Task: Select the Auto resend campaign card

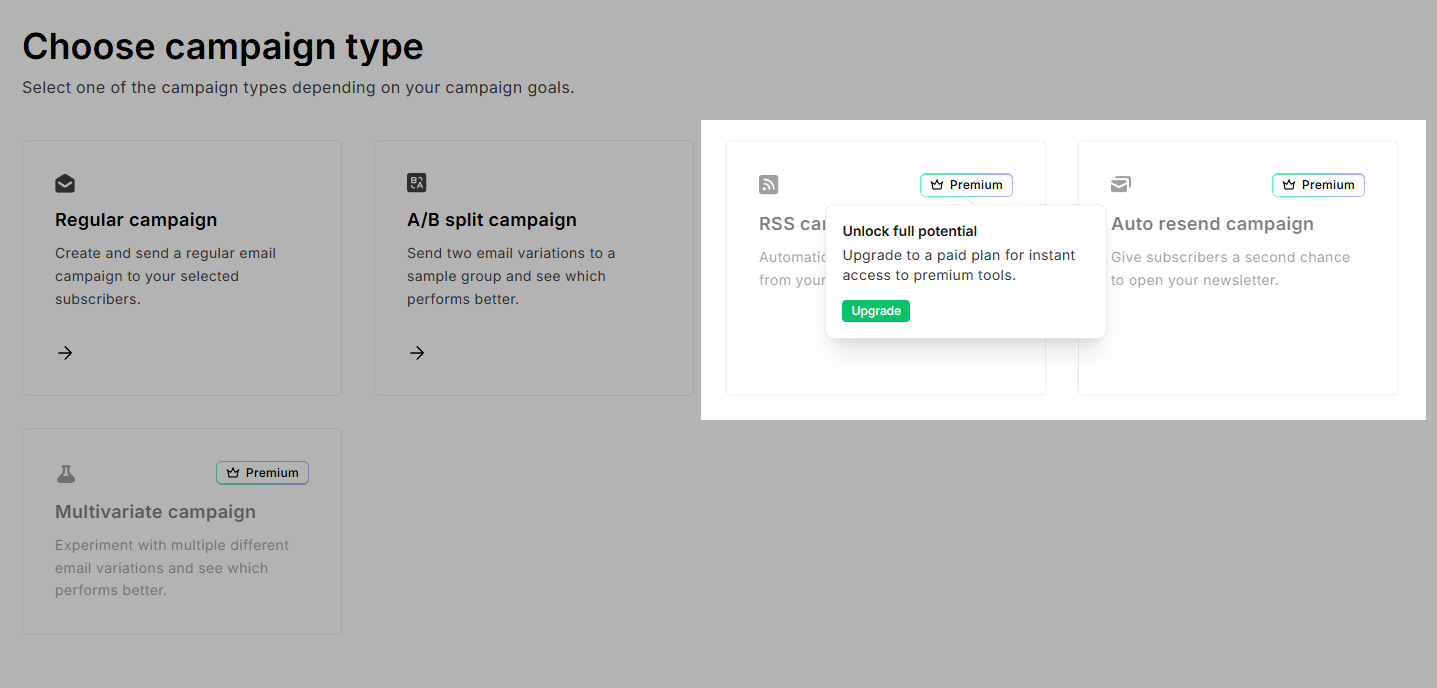Action: pos(1237,267)
